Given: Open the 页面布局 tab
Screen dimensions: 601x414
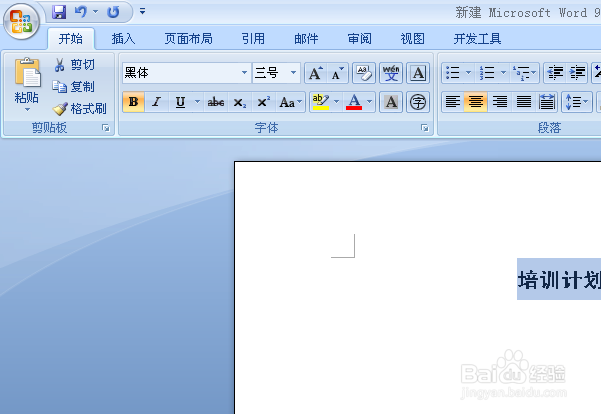Looking at the screenshot, I should coord(188,39).
